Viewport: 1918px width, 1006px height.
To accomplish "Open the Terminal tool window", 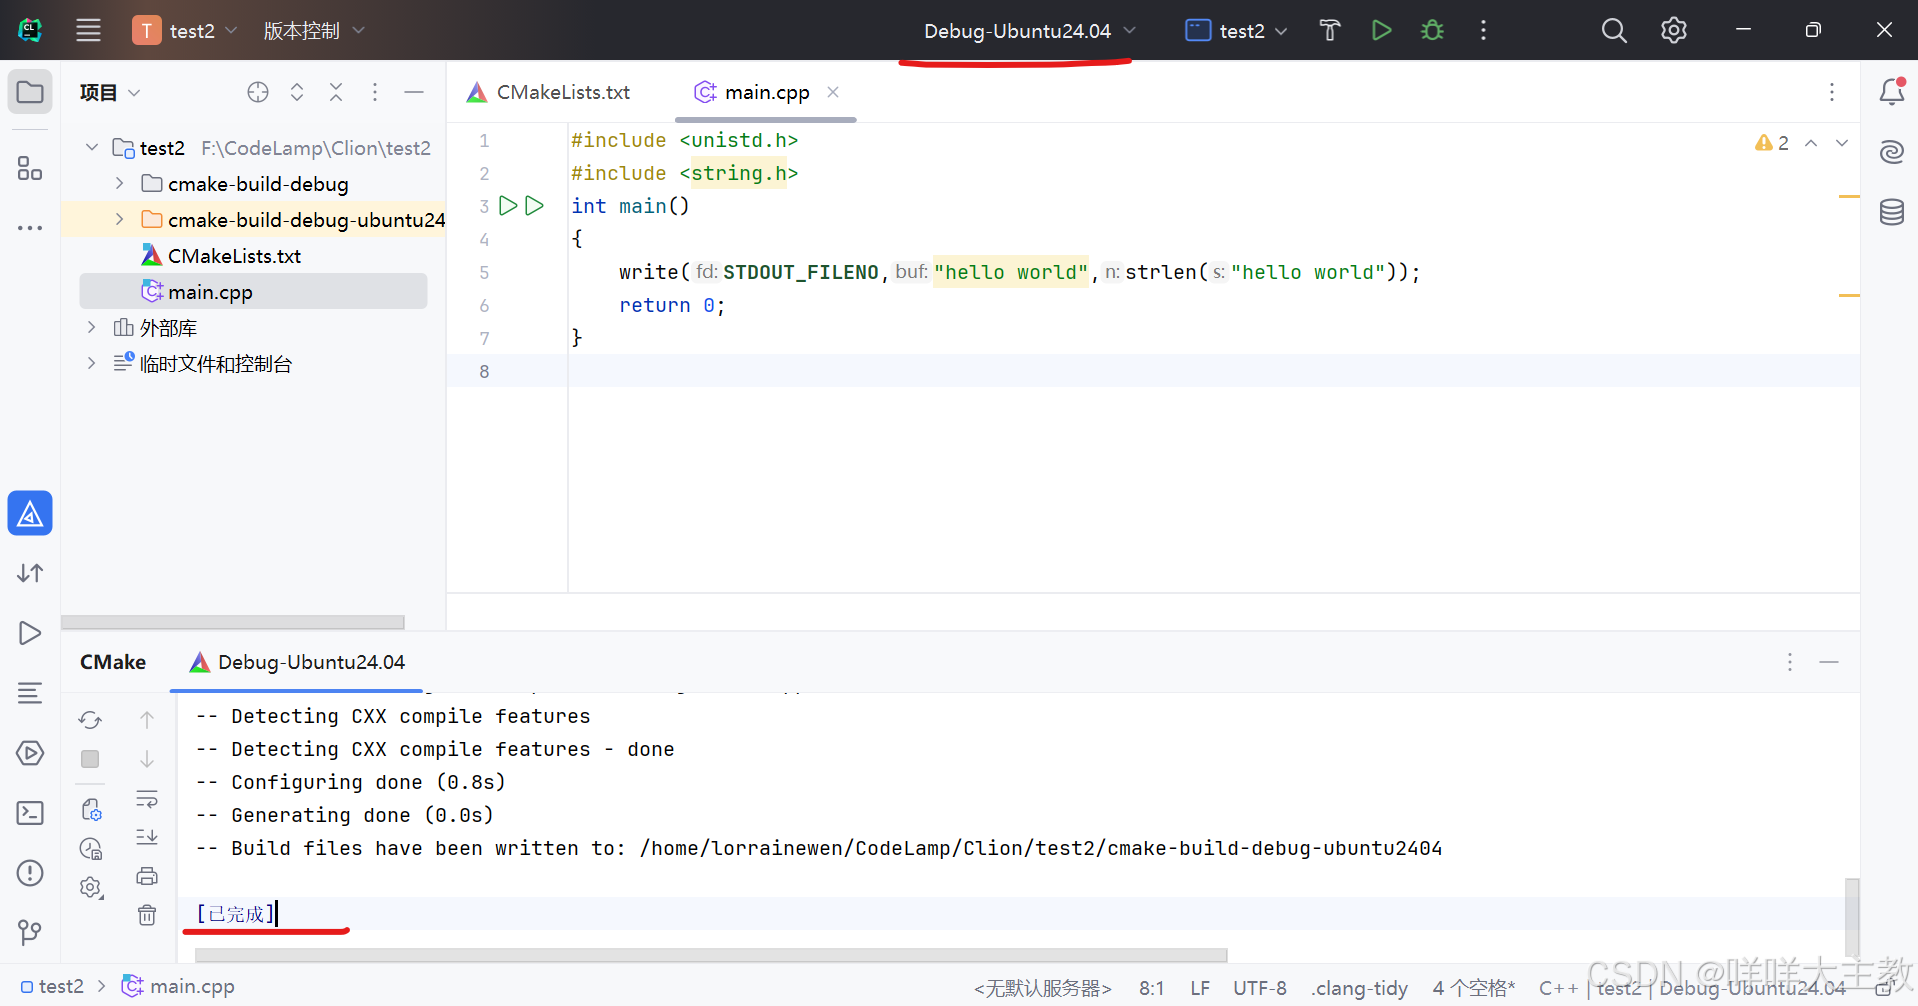I will [x=30, y=813].
